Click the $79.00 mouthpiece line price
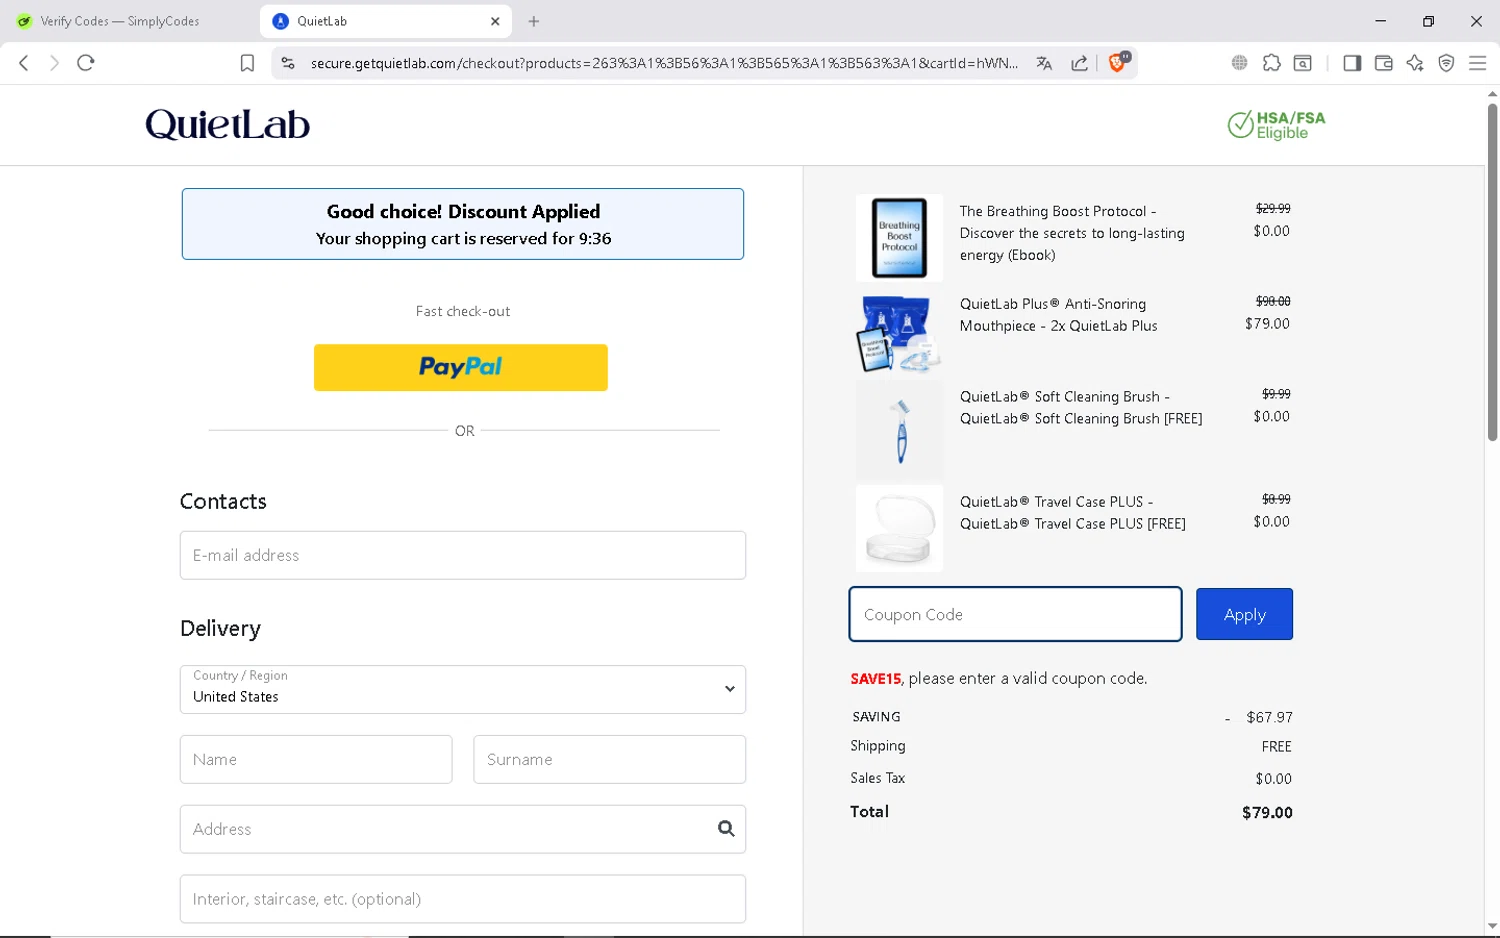 coord(1267,323)
